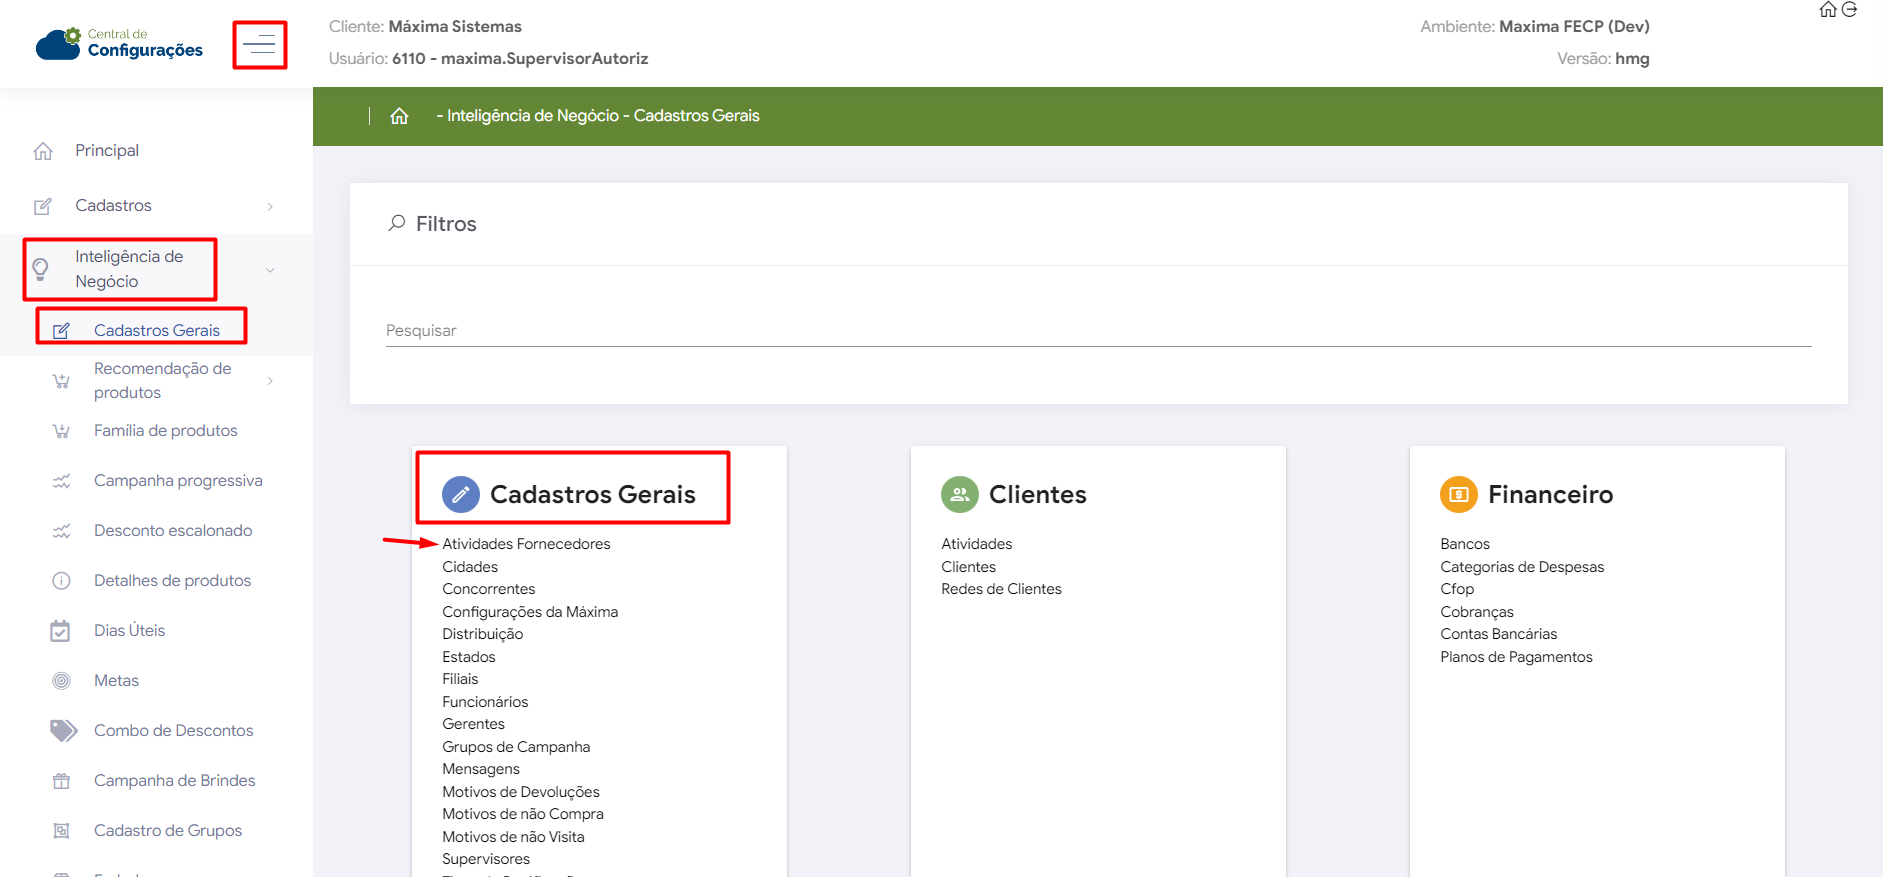Select Cadastros Gerais in sidebar
Image resolution: width=1883 pixels, height=877 pixels.
pyautogui.click(x=156, y=330)
